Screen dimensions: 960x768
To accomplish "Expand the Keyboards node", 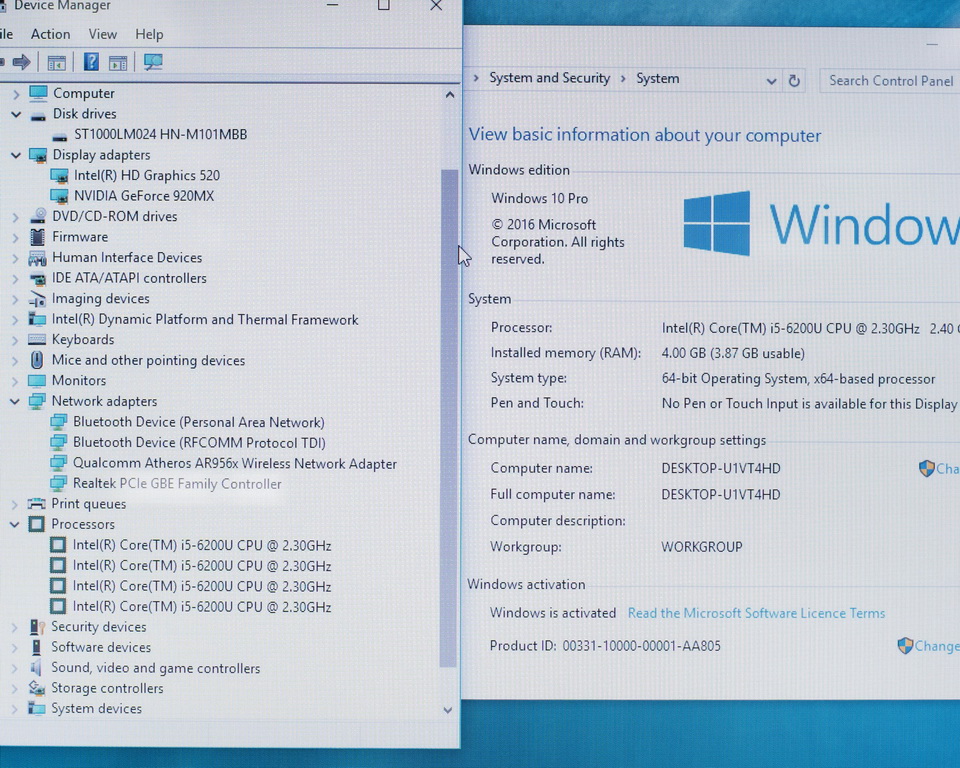I will pyautogui.click(x=15, y=340).
